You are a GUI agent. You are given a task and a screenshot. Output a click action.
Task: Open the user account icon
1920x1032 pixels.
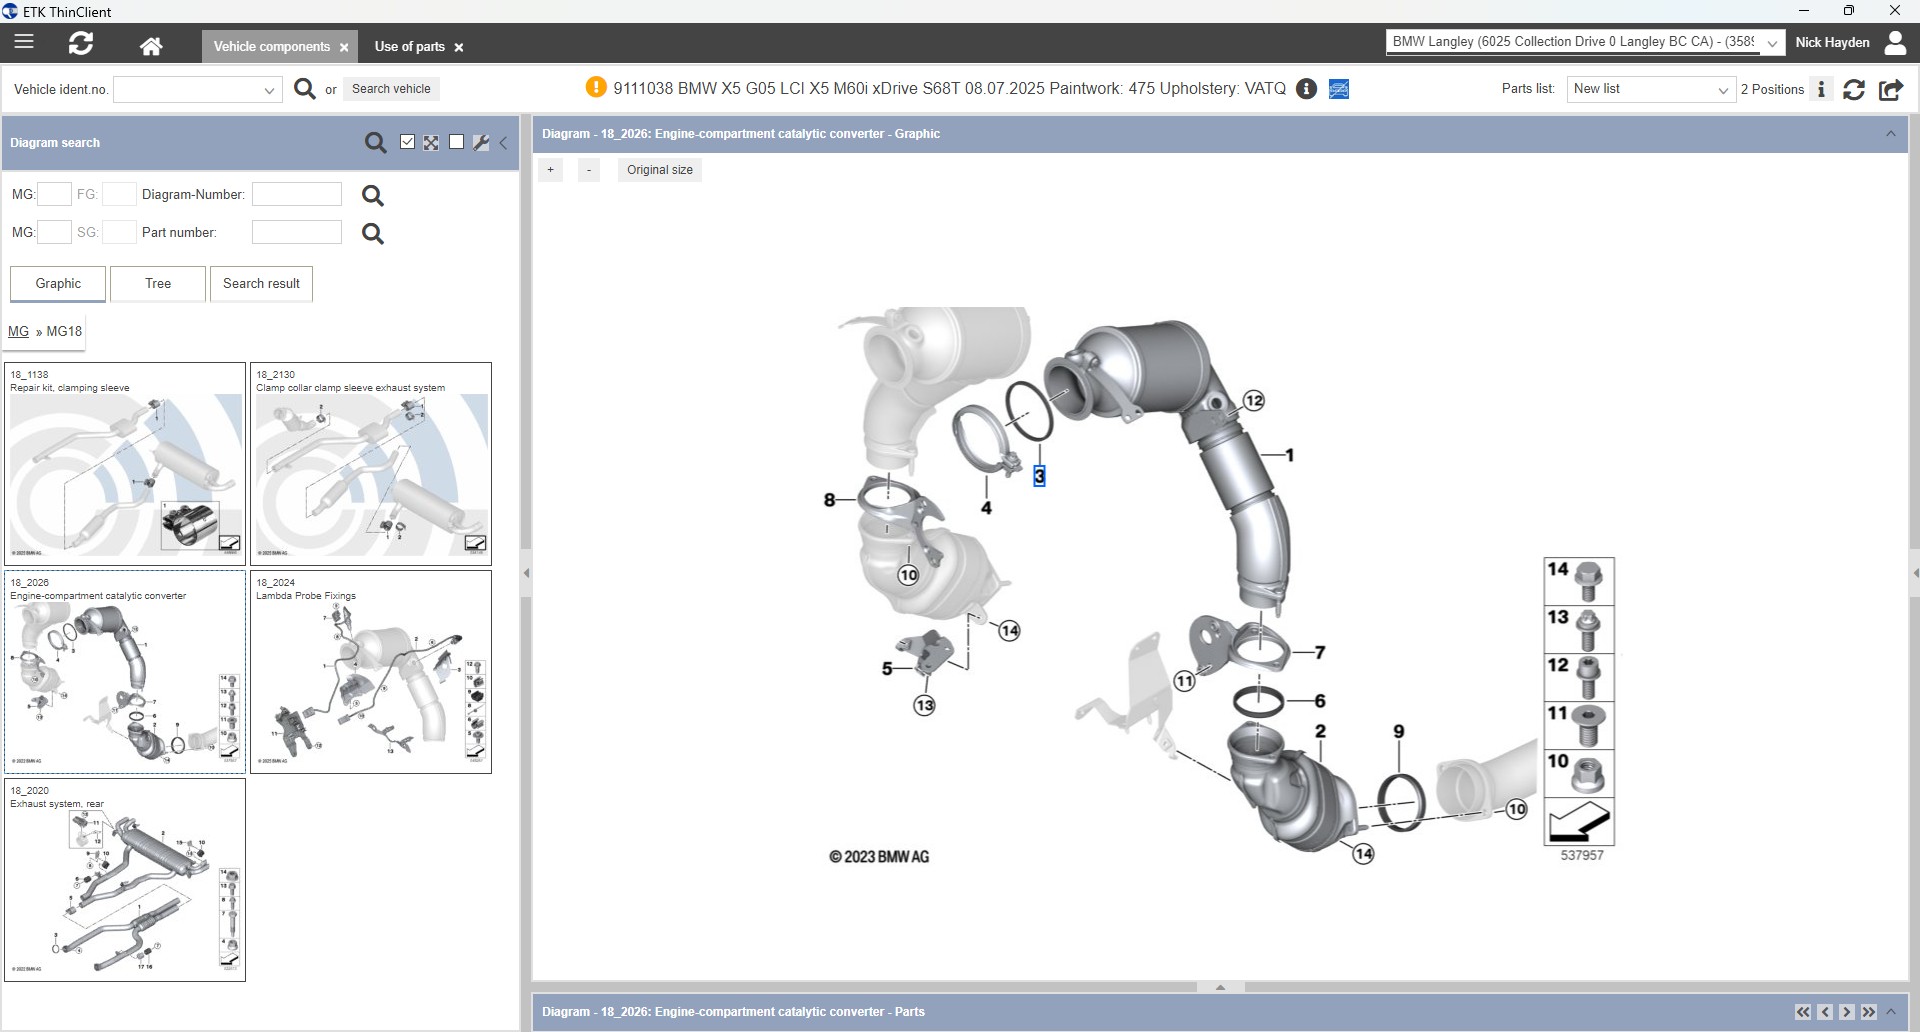pos(1894,42)
